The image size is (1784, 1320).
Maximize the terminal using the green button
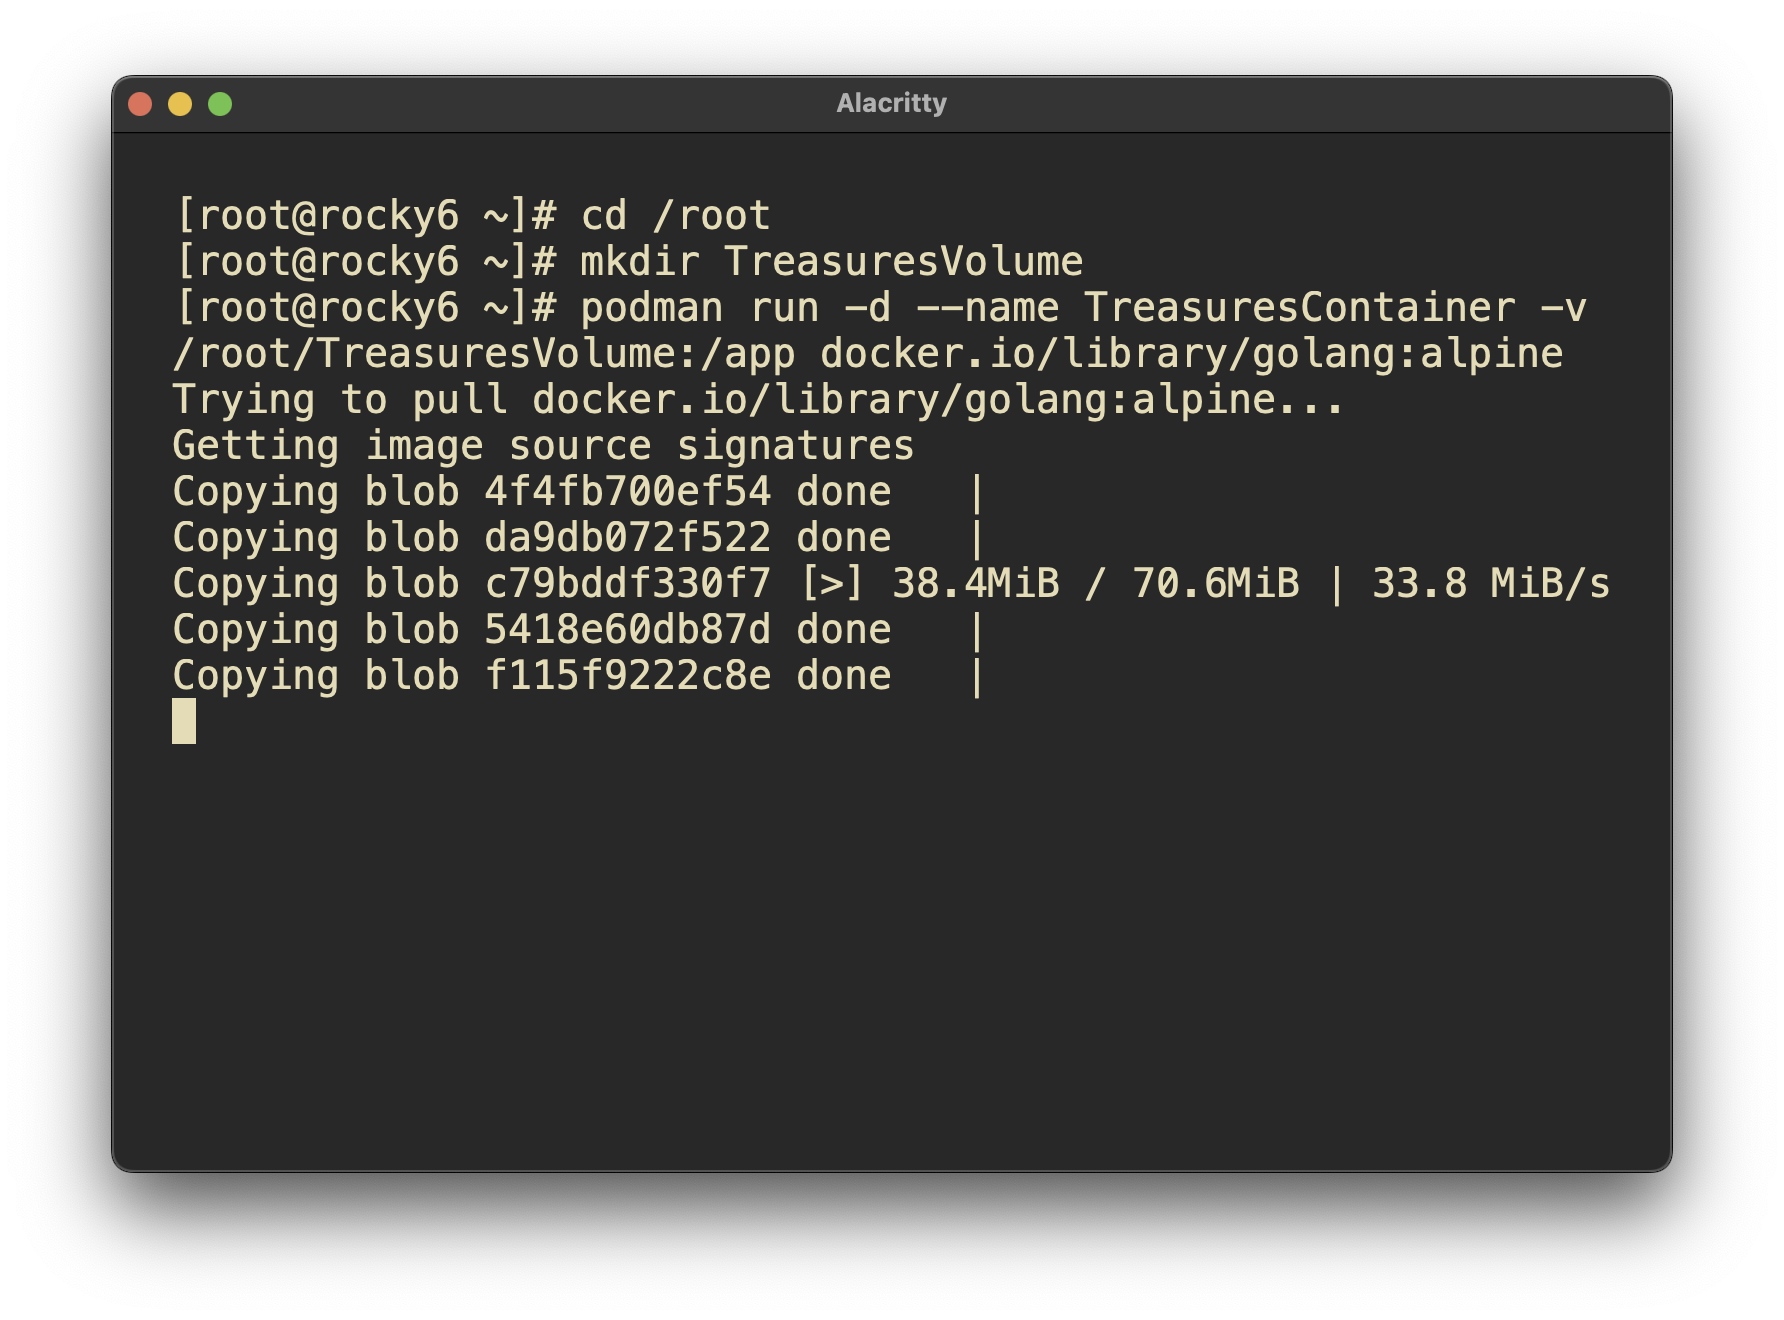pyautogui.click(x=220, y=104)
